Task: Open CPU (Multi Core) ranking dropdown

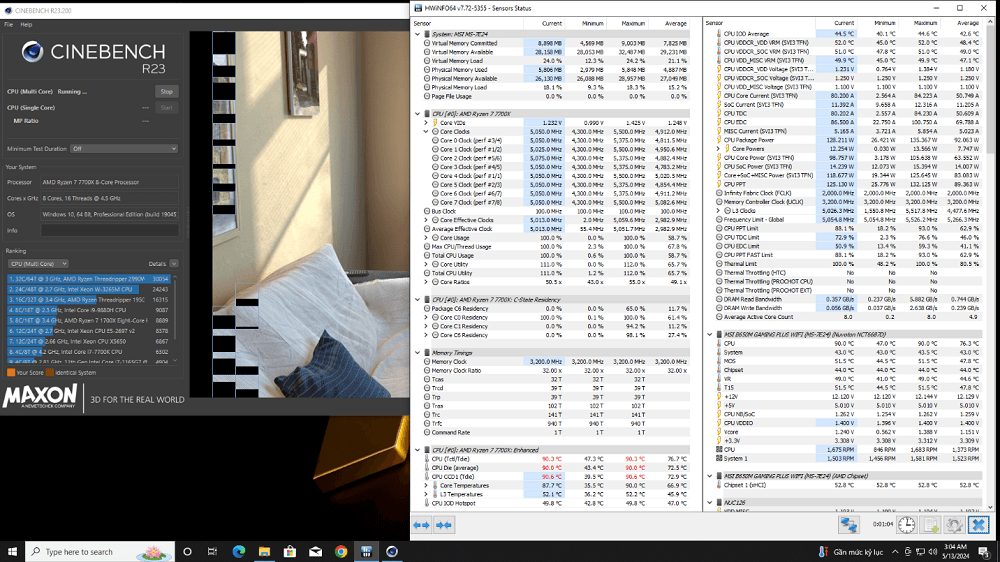Action: 38,263
